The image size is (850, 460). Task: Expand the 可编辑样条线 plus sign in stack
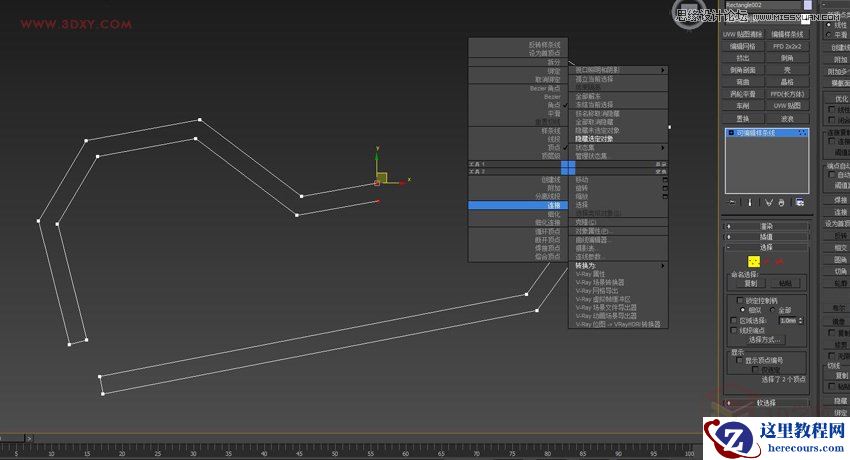(731, 133)
